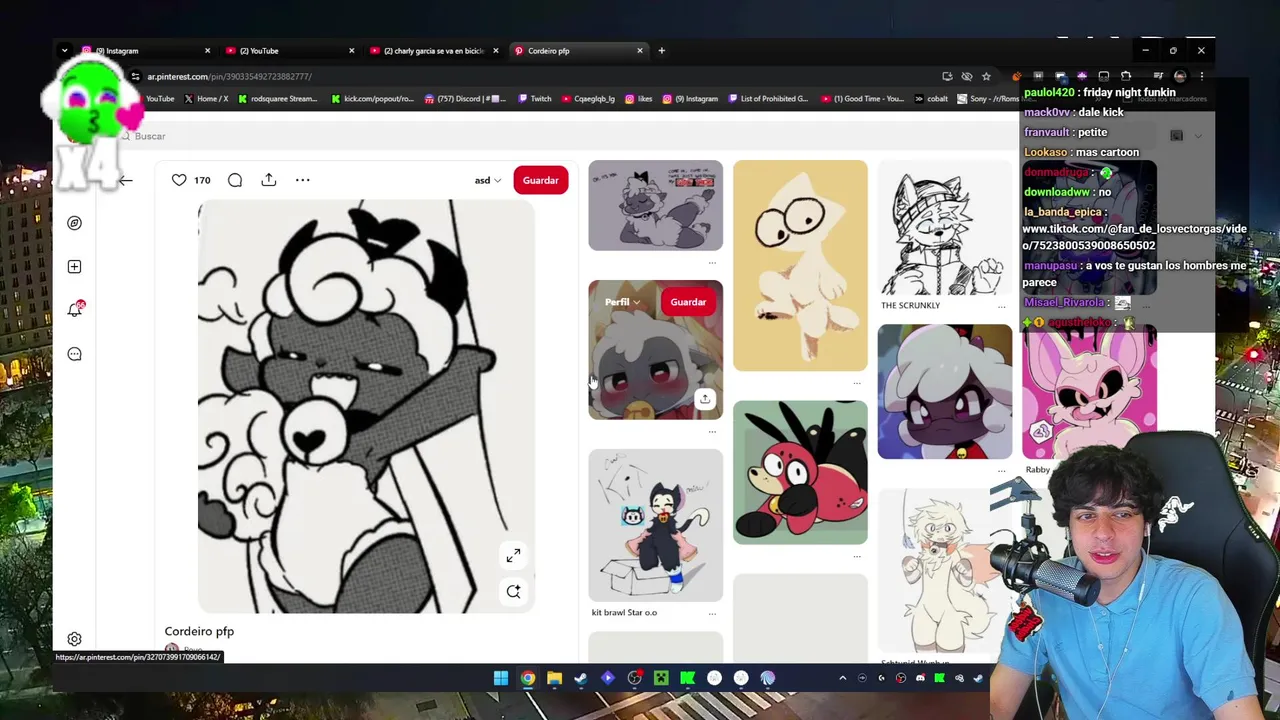The image size is (1280, 720).
Task: Open more options under the kit brawl Star pin
Action: pos(712,613)
